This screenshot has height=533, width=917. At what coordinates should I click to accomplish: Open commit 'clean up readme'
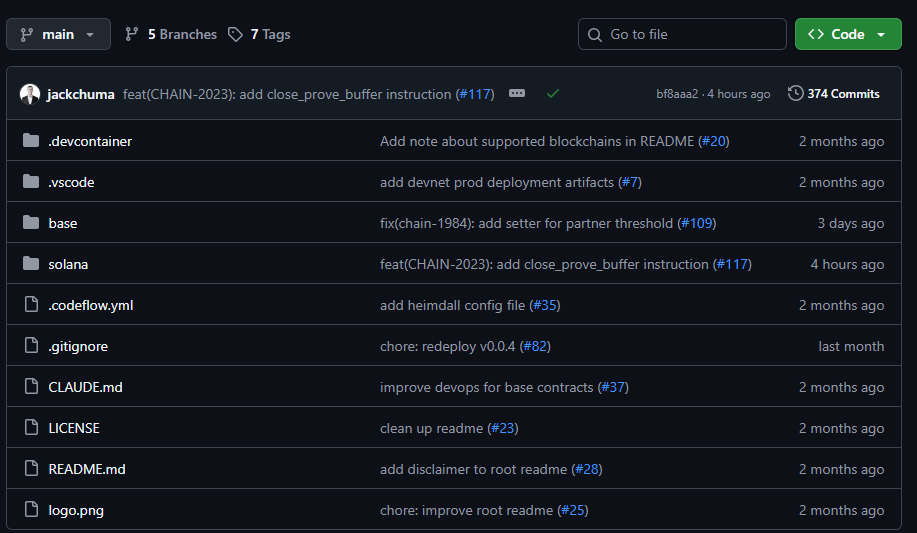pos(432,428)
